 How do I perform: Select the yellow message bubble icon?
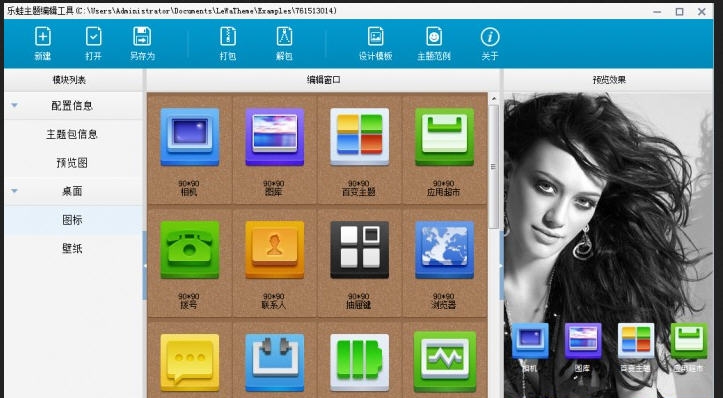pos(190,362)
